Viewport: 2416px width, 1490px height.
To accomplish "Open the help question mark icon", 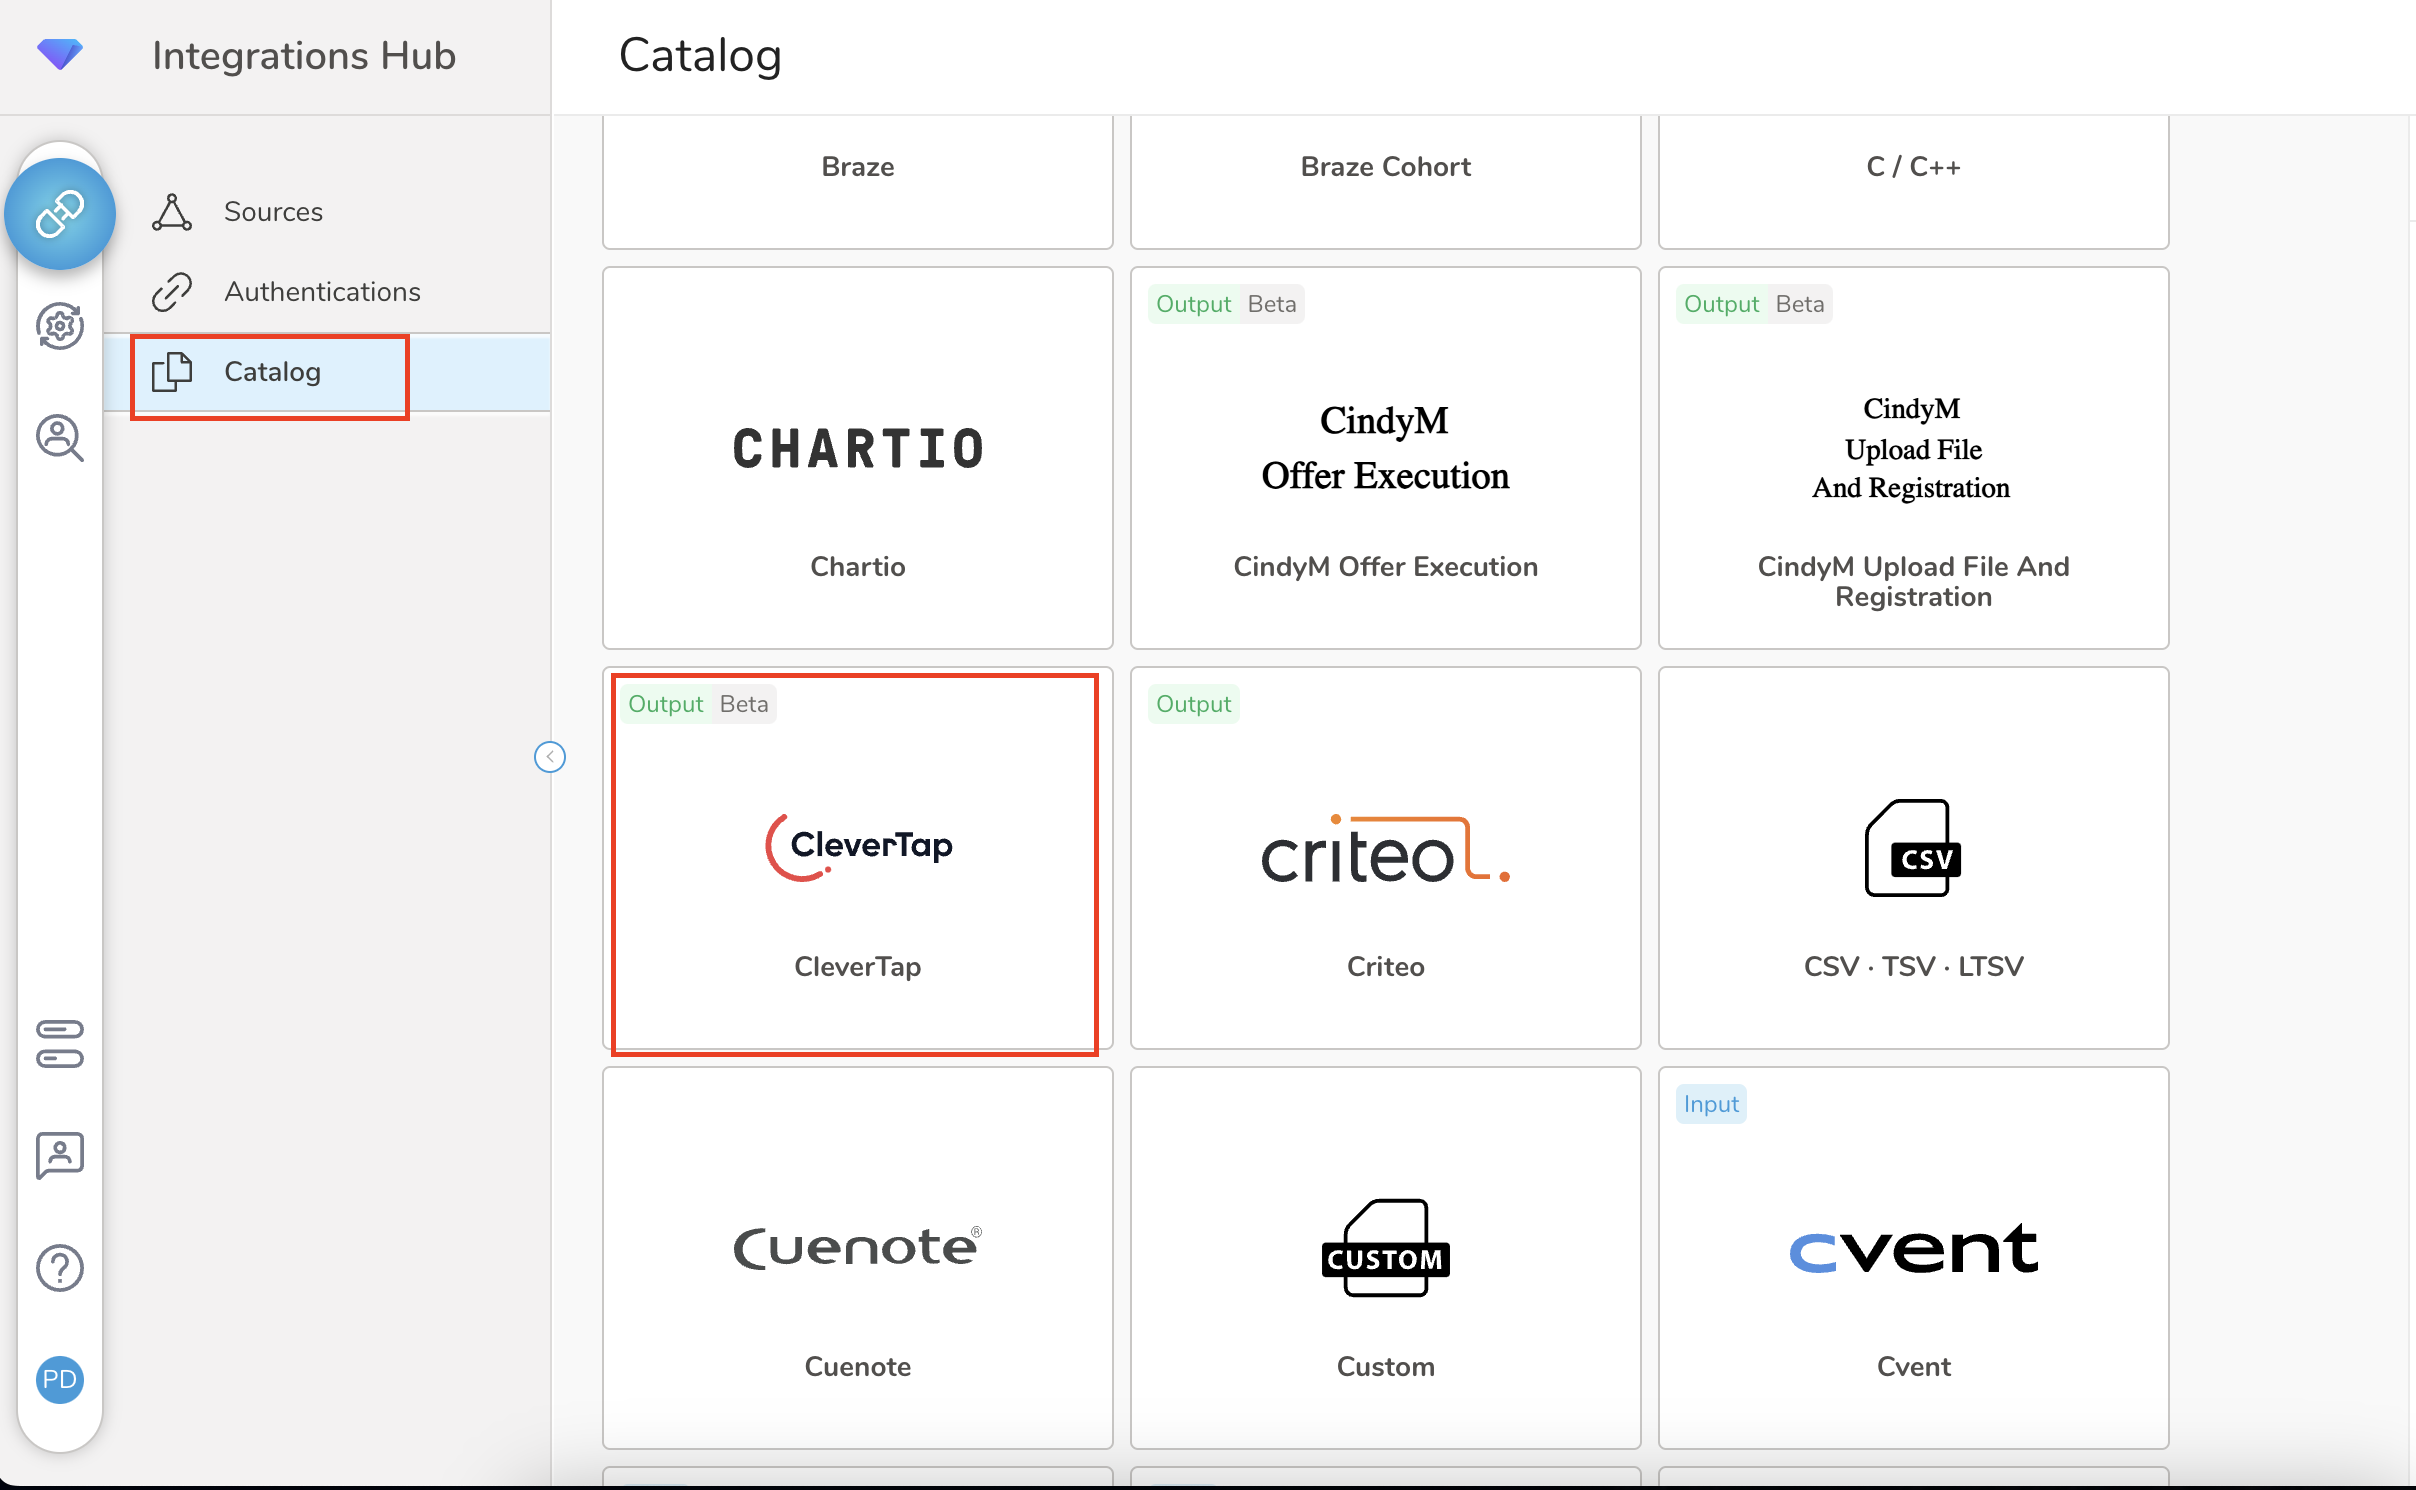I will pyautogui.click(x=60, y=1268).
